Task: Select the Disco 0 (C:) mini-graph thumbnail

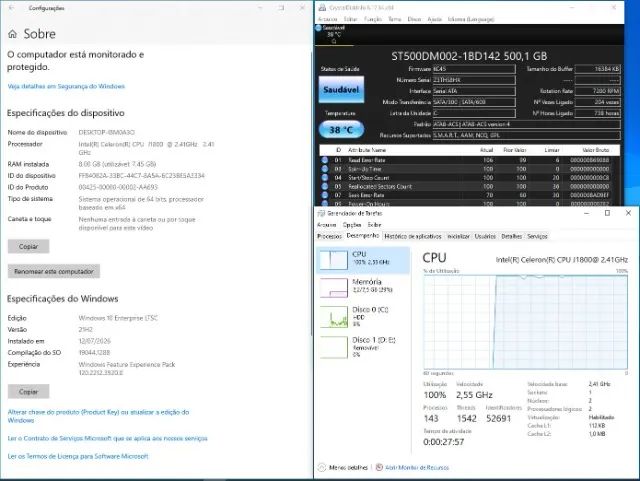Action: coord(334,317)
